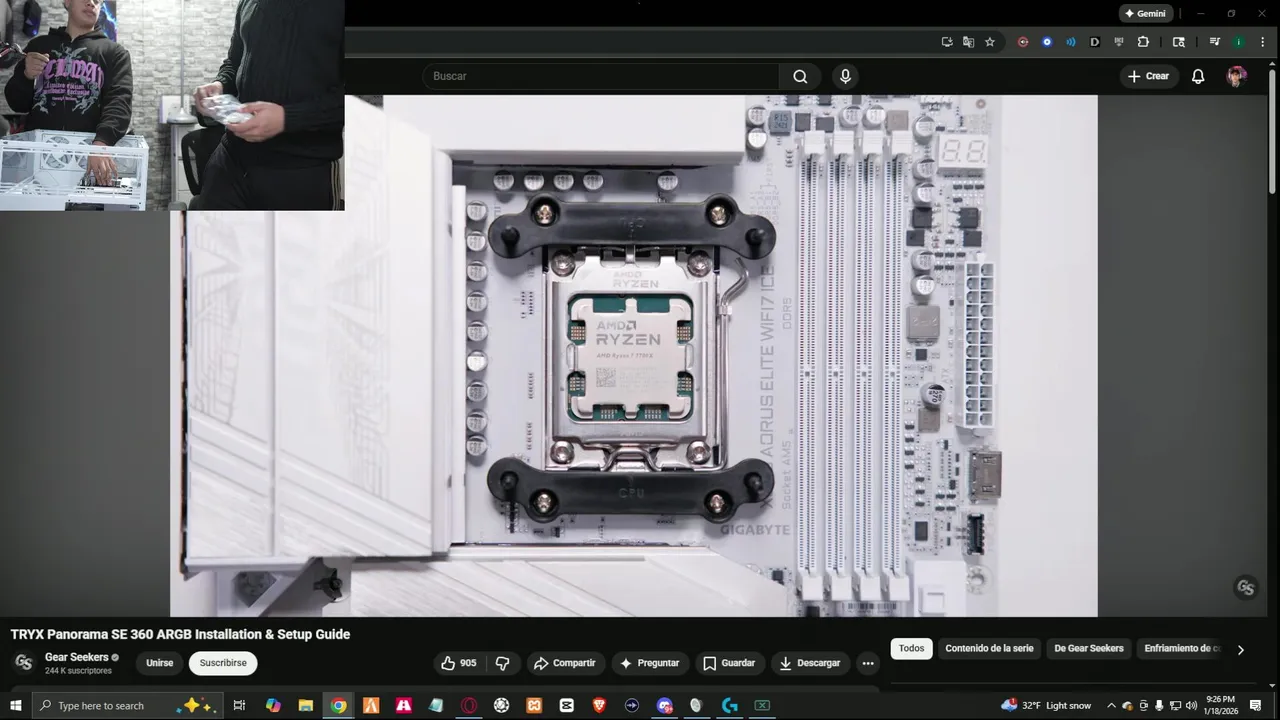Click the Gemini button in title bar

tap(1146, 14)
